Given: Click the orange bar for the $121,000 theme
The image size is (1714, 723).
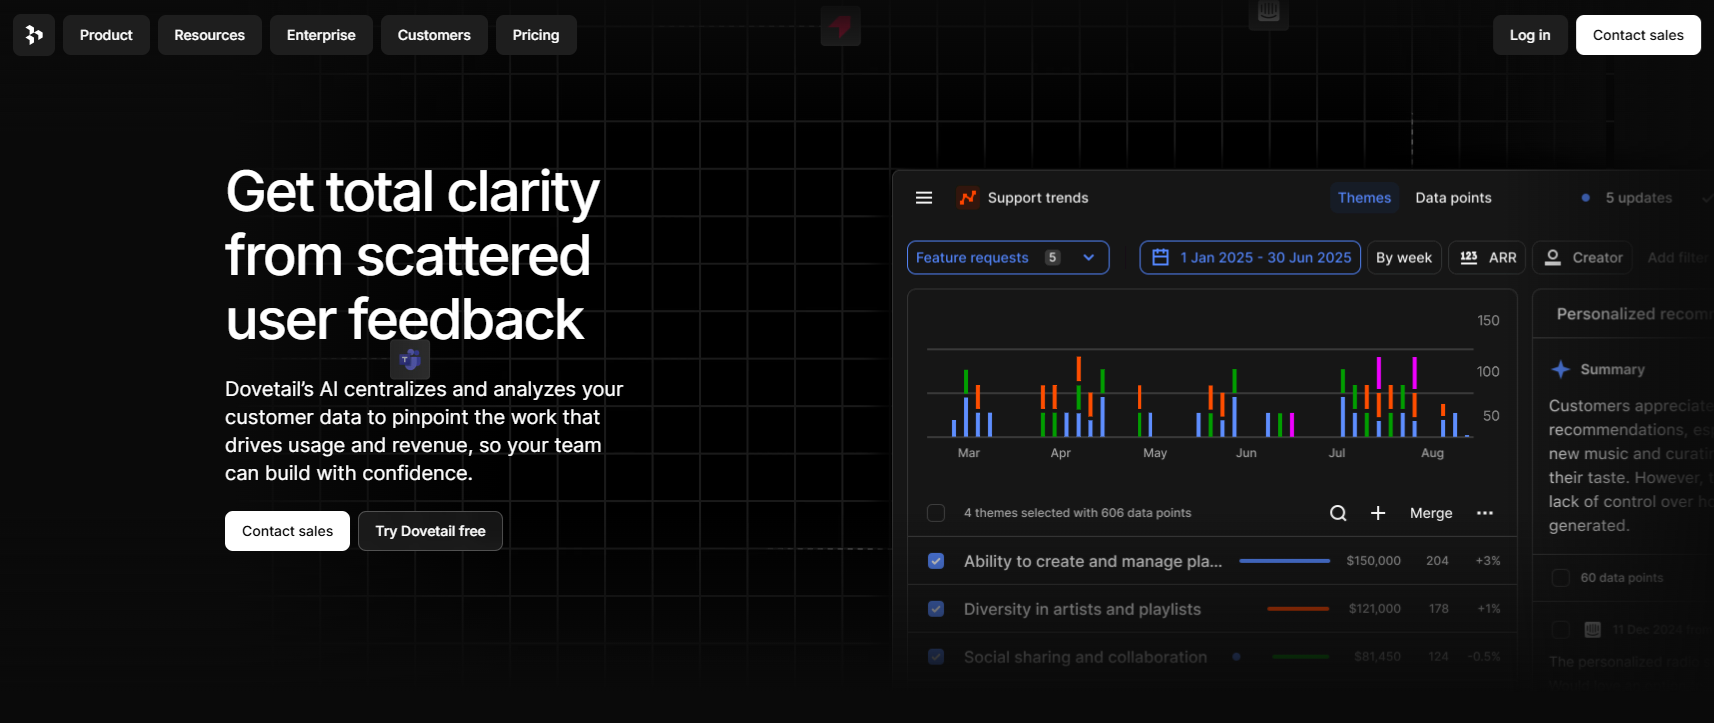Looking at the screenshot, I should point(1298,609).
